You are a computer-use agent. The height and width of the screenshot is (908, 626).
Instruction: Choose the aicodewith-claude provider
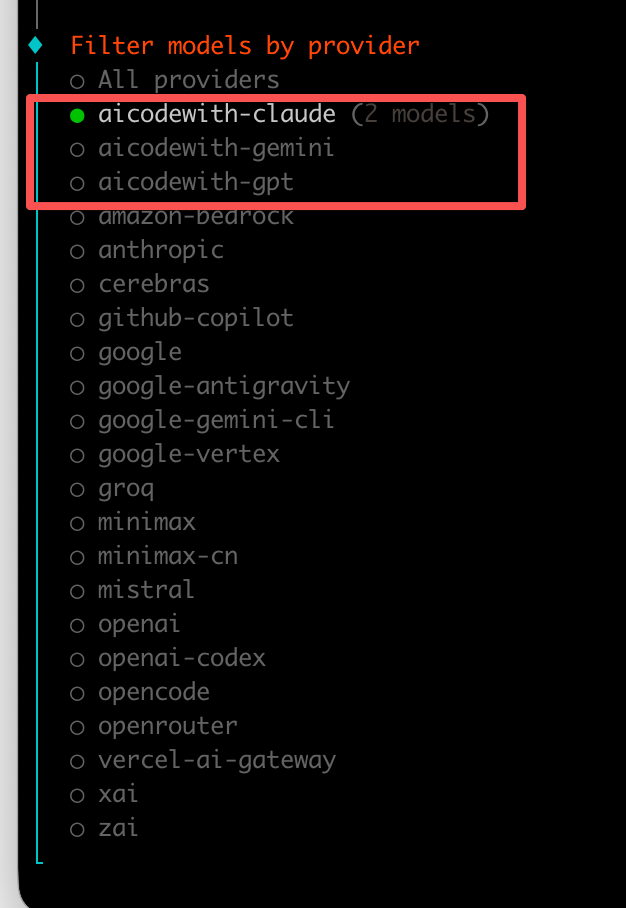coord(216,114)
